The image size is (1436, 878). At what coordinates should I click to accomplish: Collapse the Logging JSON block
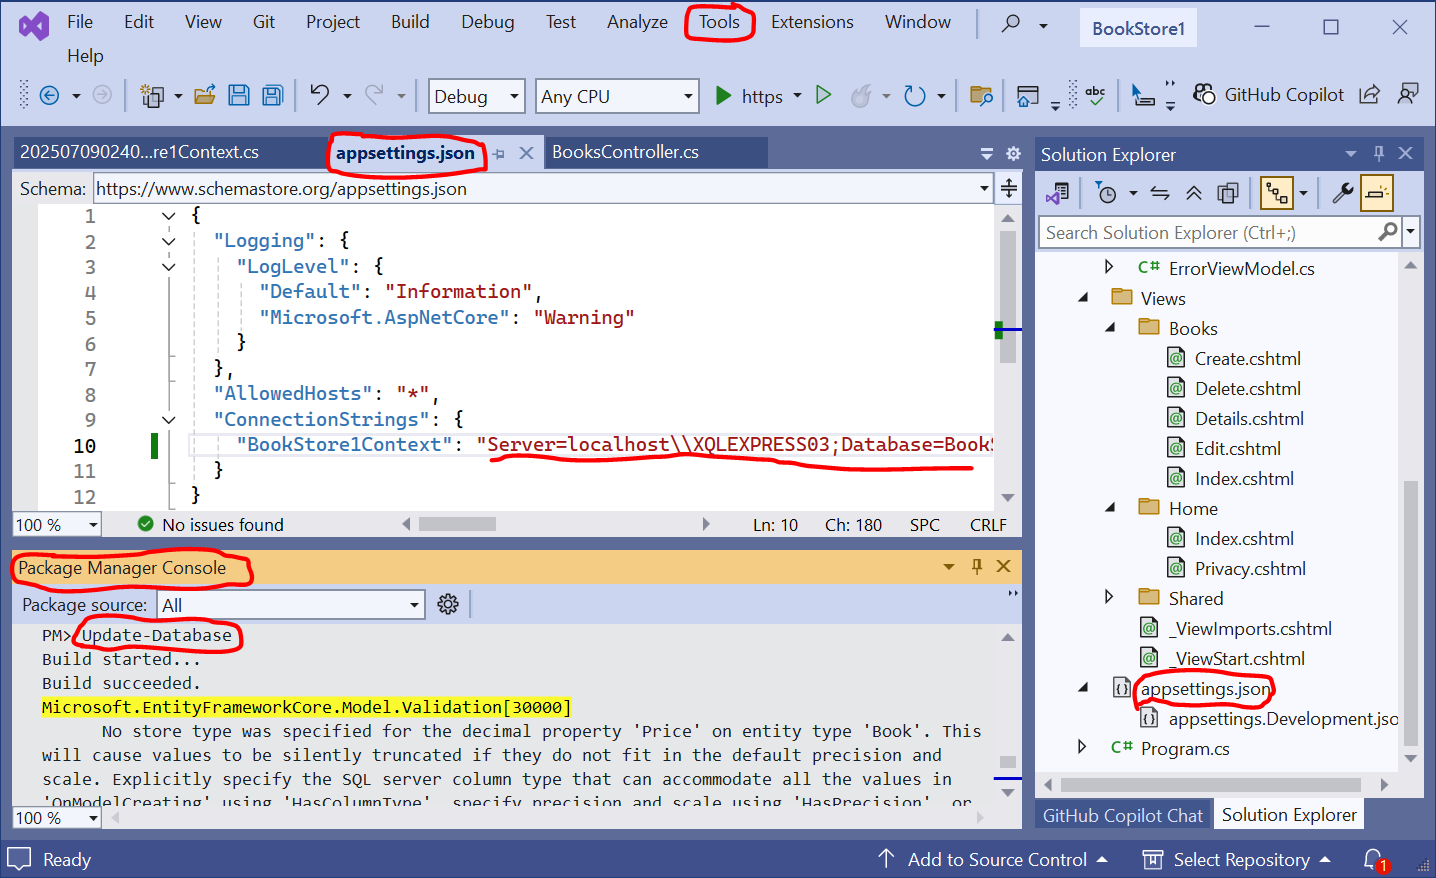pyautogui.click(x=168, y=241)
